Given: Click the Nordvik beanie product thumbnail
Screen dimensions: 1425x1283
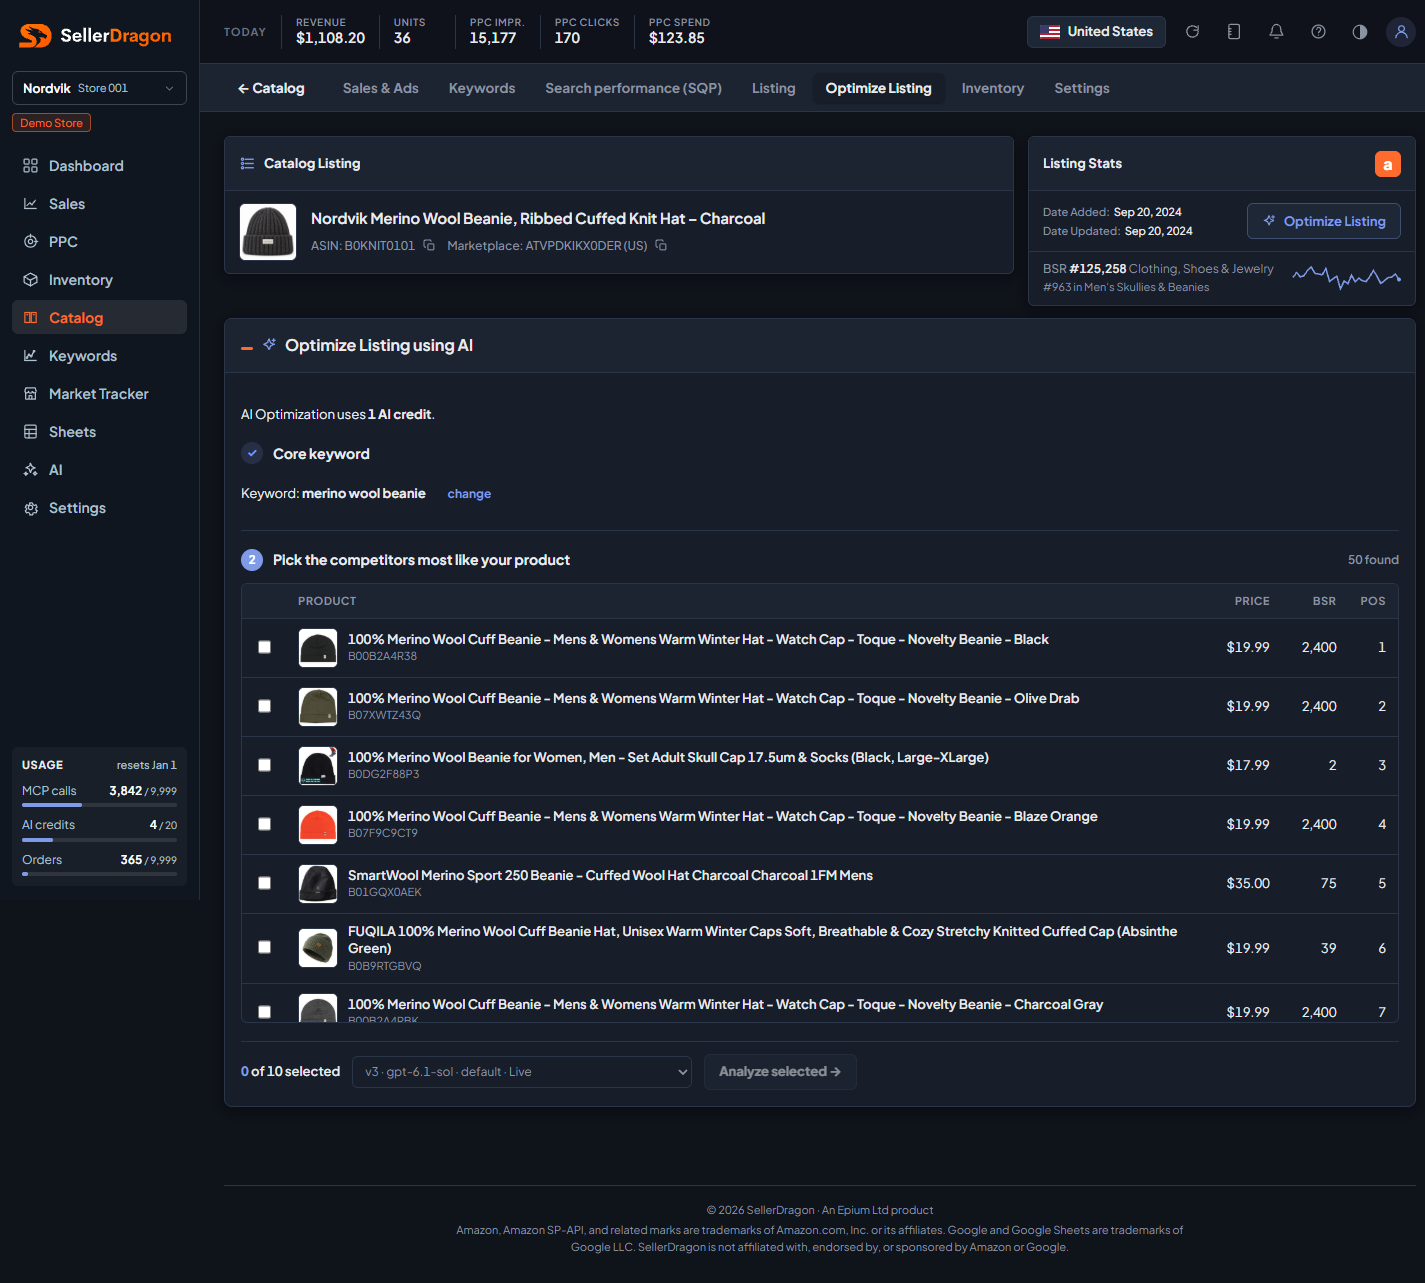Looking at the screenshot, I should point(268,232).
